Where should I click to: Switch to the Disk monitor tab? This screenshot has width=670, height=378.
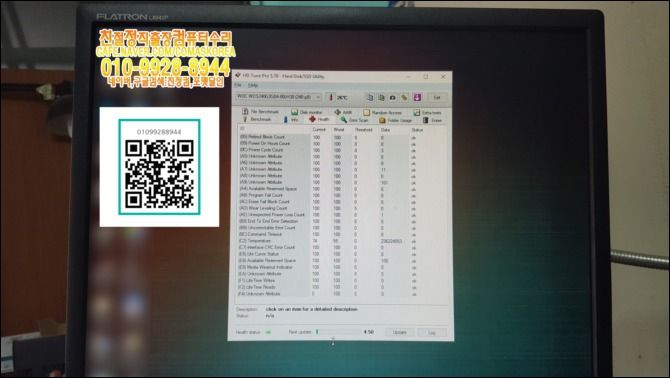coord(307,112)
